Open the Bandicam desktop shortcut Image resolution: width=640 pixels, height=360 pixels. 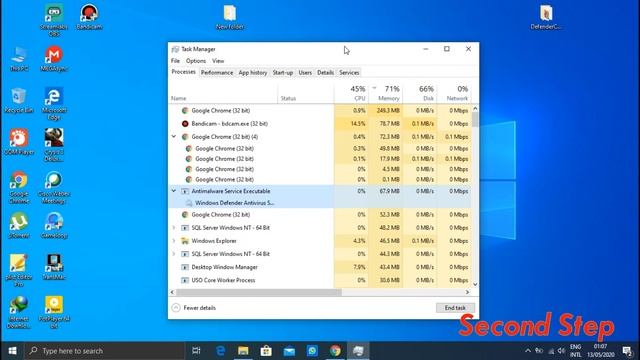pos(89,17)
